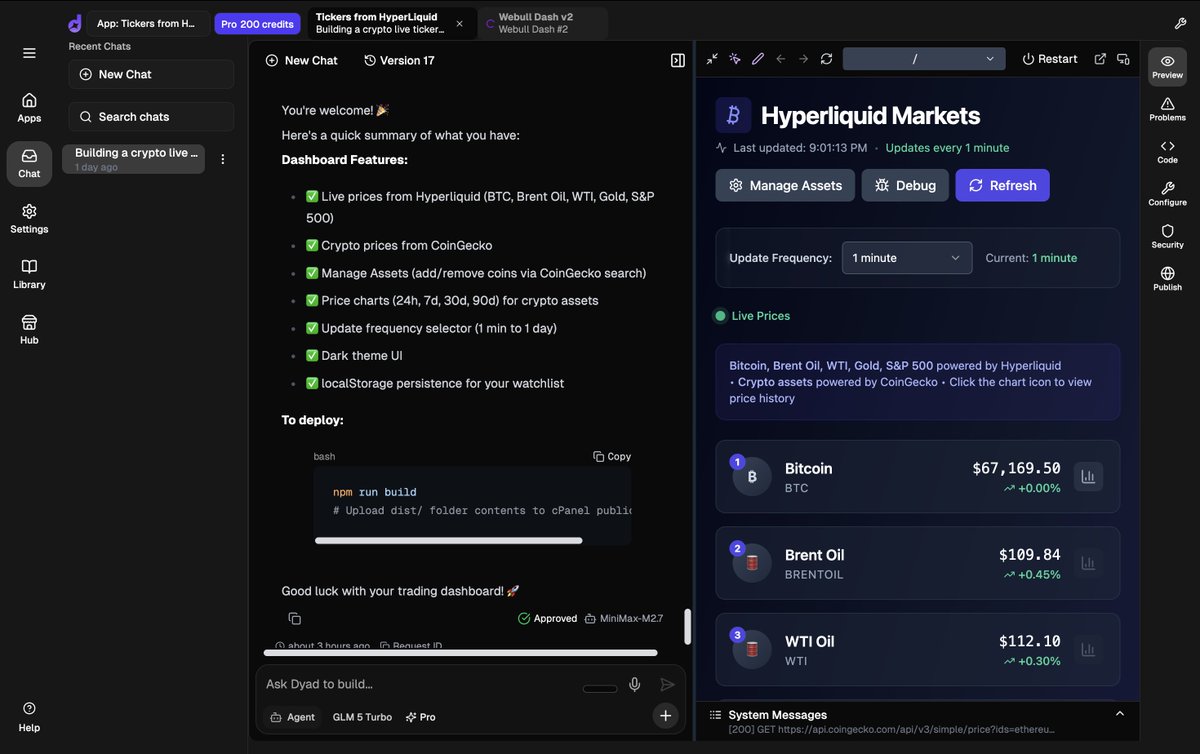Click the Manage Assets button
This screenshot has height=754, width=1200.
(x=785, y=185)
